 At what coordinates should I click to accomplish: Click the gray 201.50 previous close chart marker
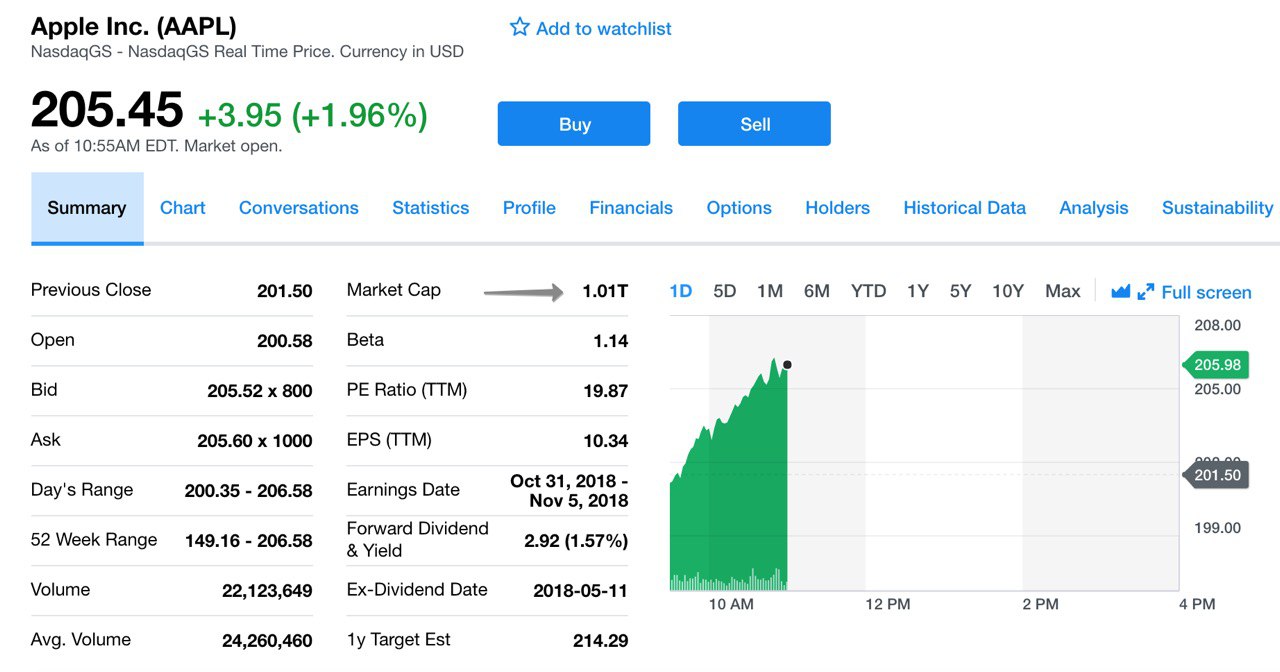[x=1216, y=475]
